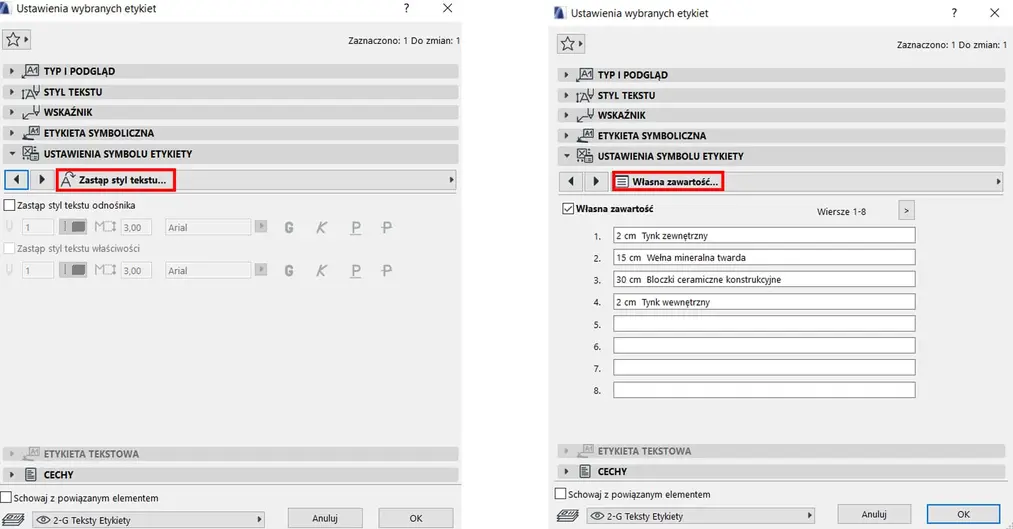The height and width of the screenshot is (529, 1013).
Task: Expand WSKAŹNIK panel in left dialog
Action: pyautogui.click(x=231, y=112)
